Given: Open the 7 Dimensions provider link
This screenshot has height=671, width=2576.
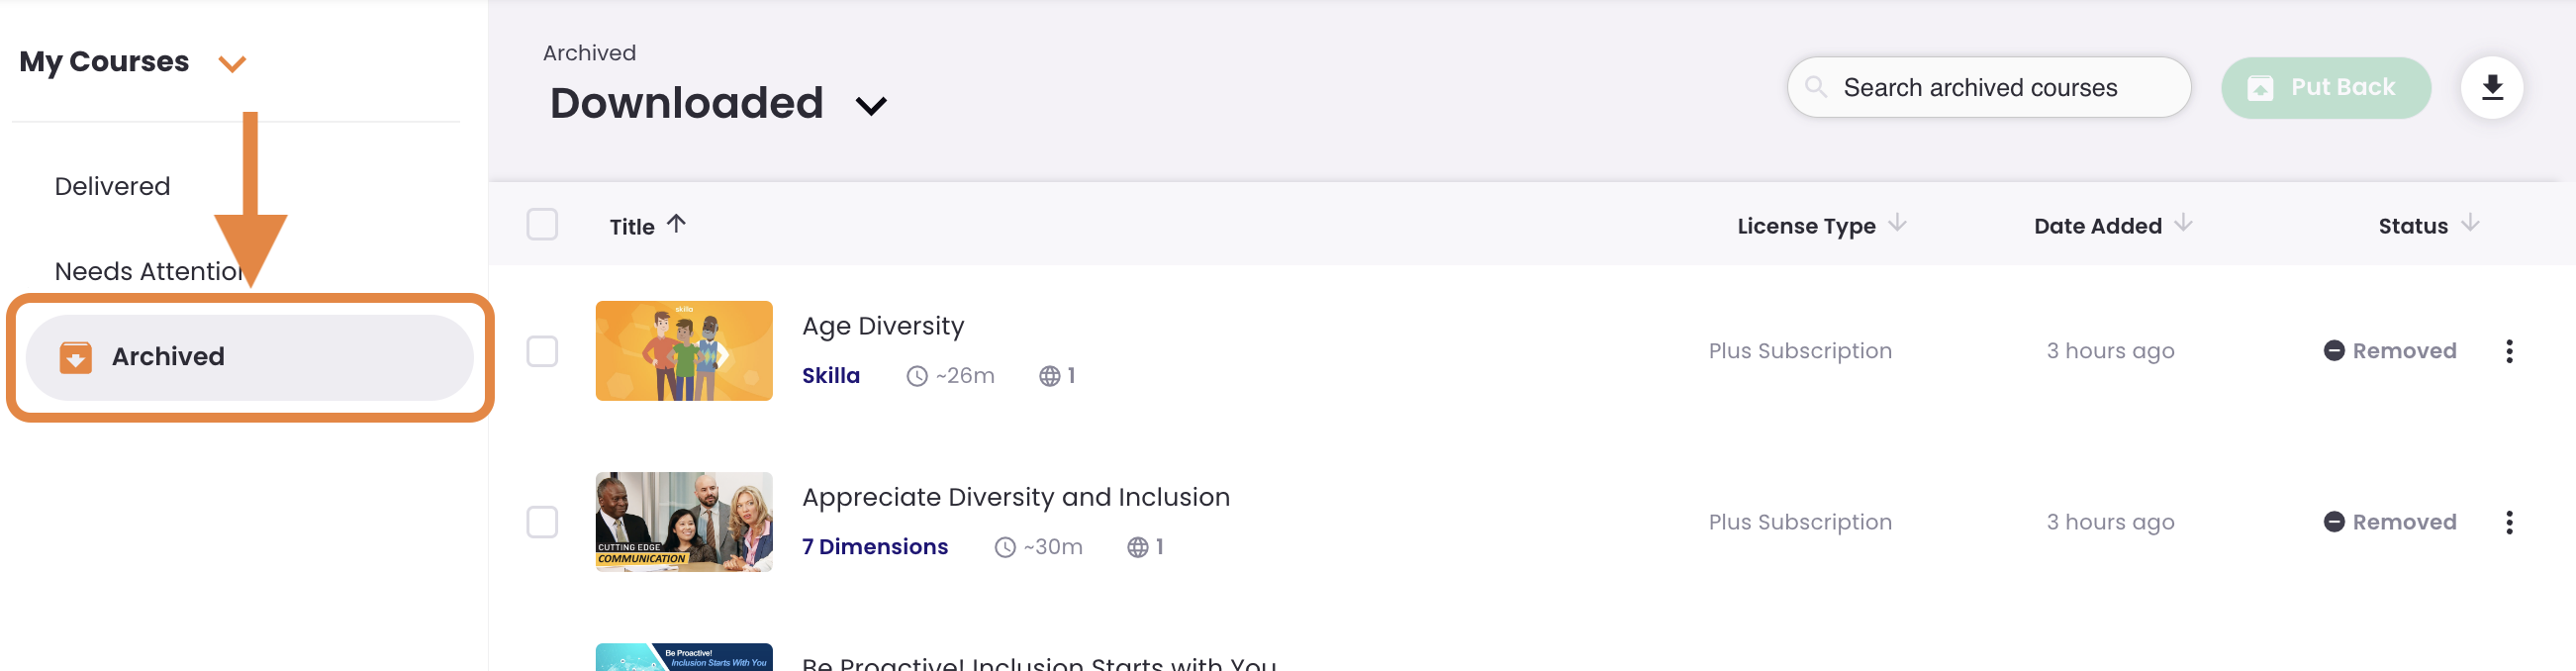Looking at the screenshot, I should click(874, 547).
